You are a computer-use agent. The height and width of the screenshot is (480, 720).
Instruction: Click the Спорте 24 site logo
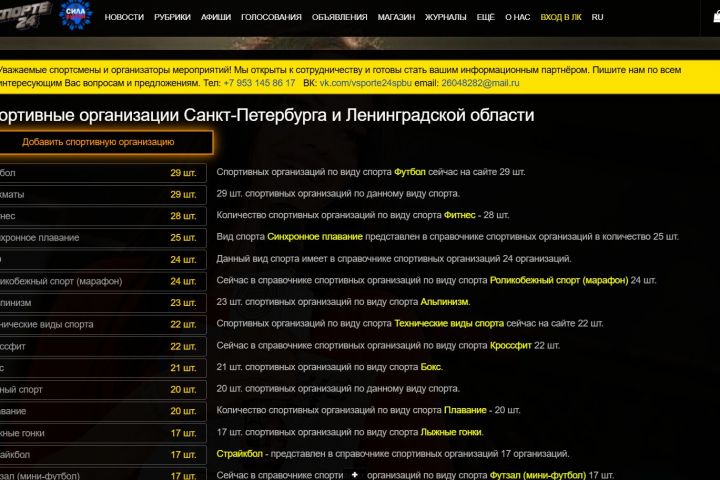[x=24, y=15]
